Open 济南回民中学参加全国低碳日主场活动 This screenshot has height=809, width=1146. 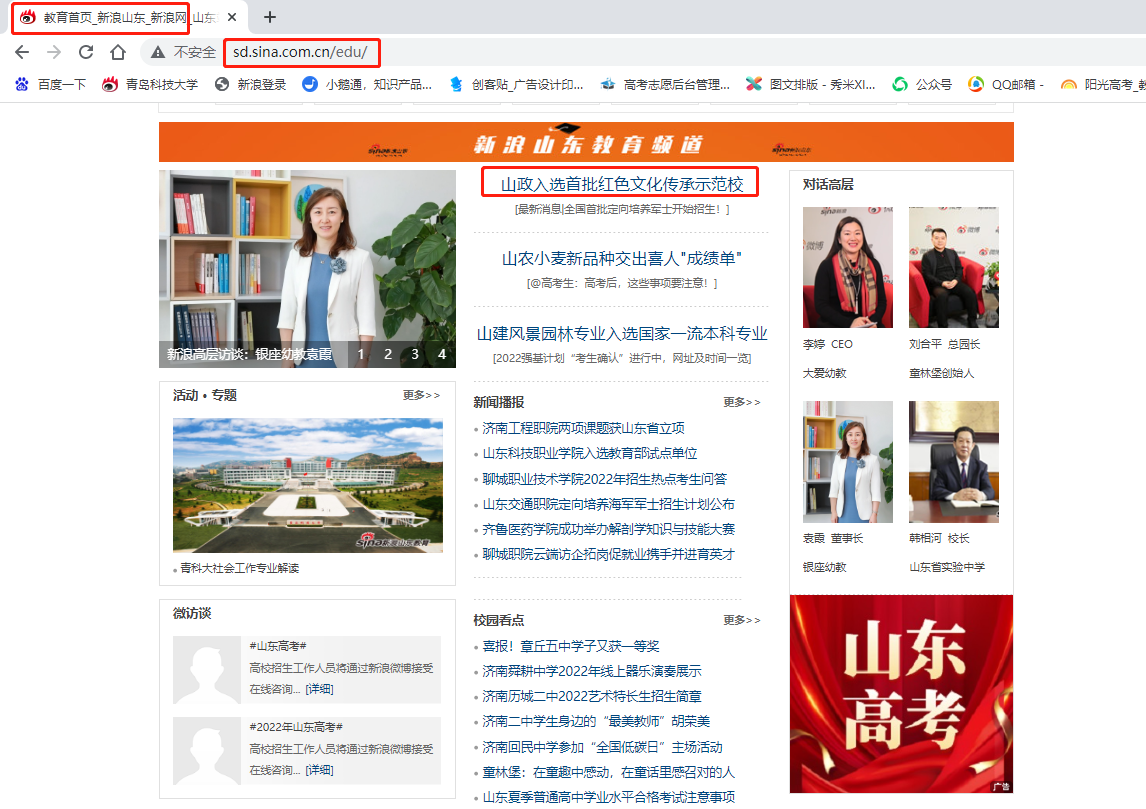click(x=602, y=747)
